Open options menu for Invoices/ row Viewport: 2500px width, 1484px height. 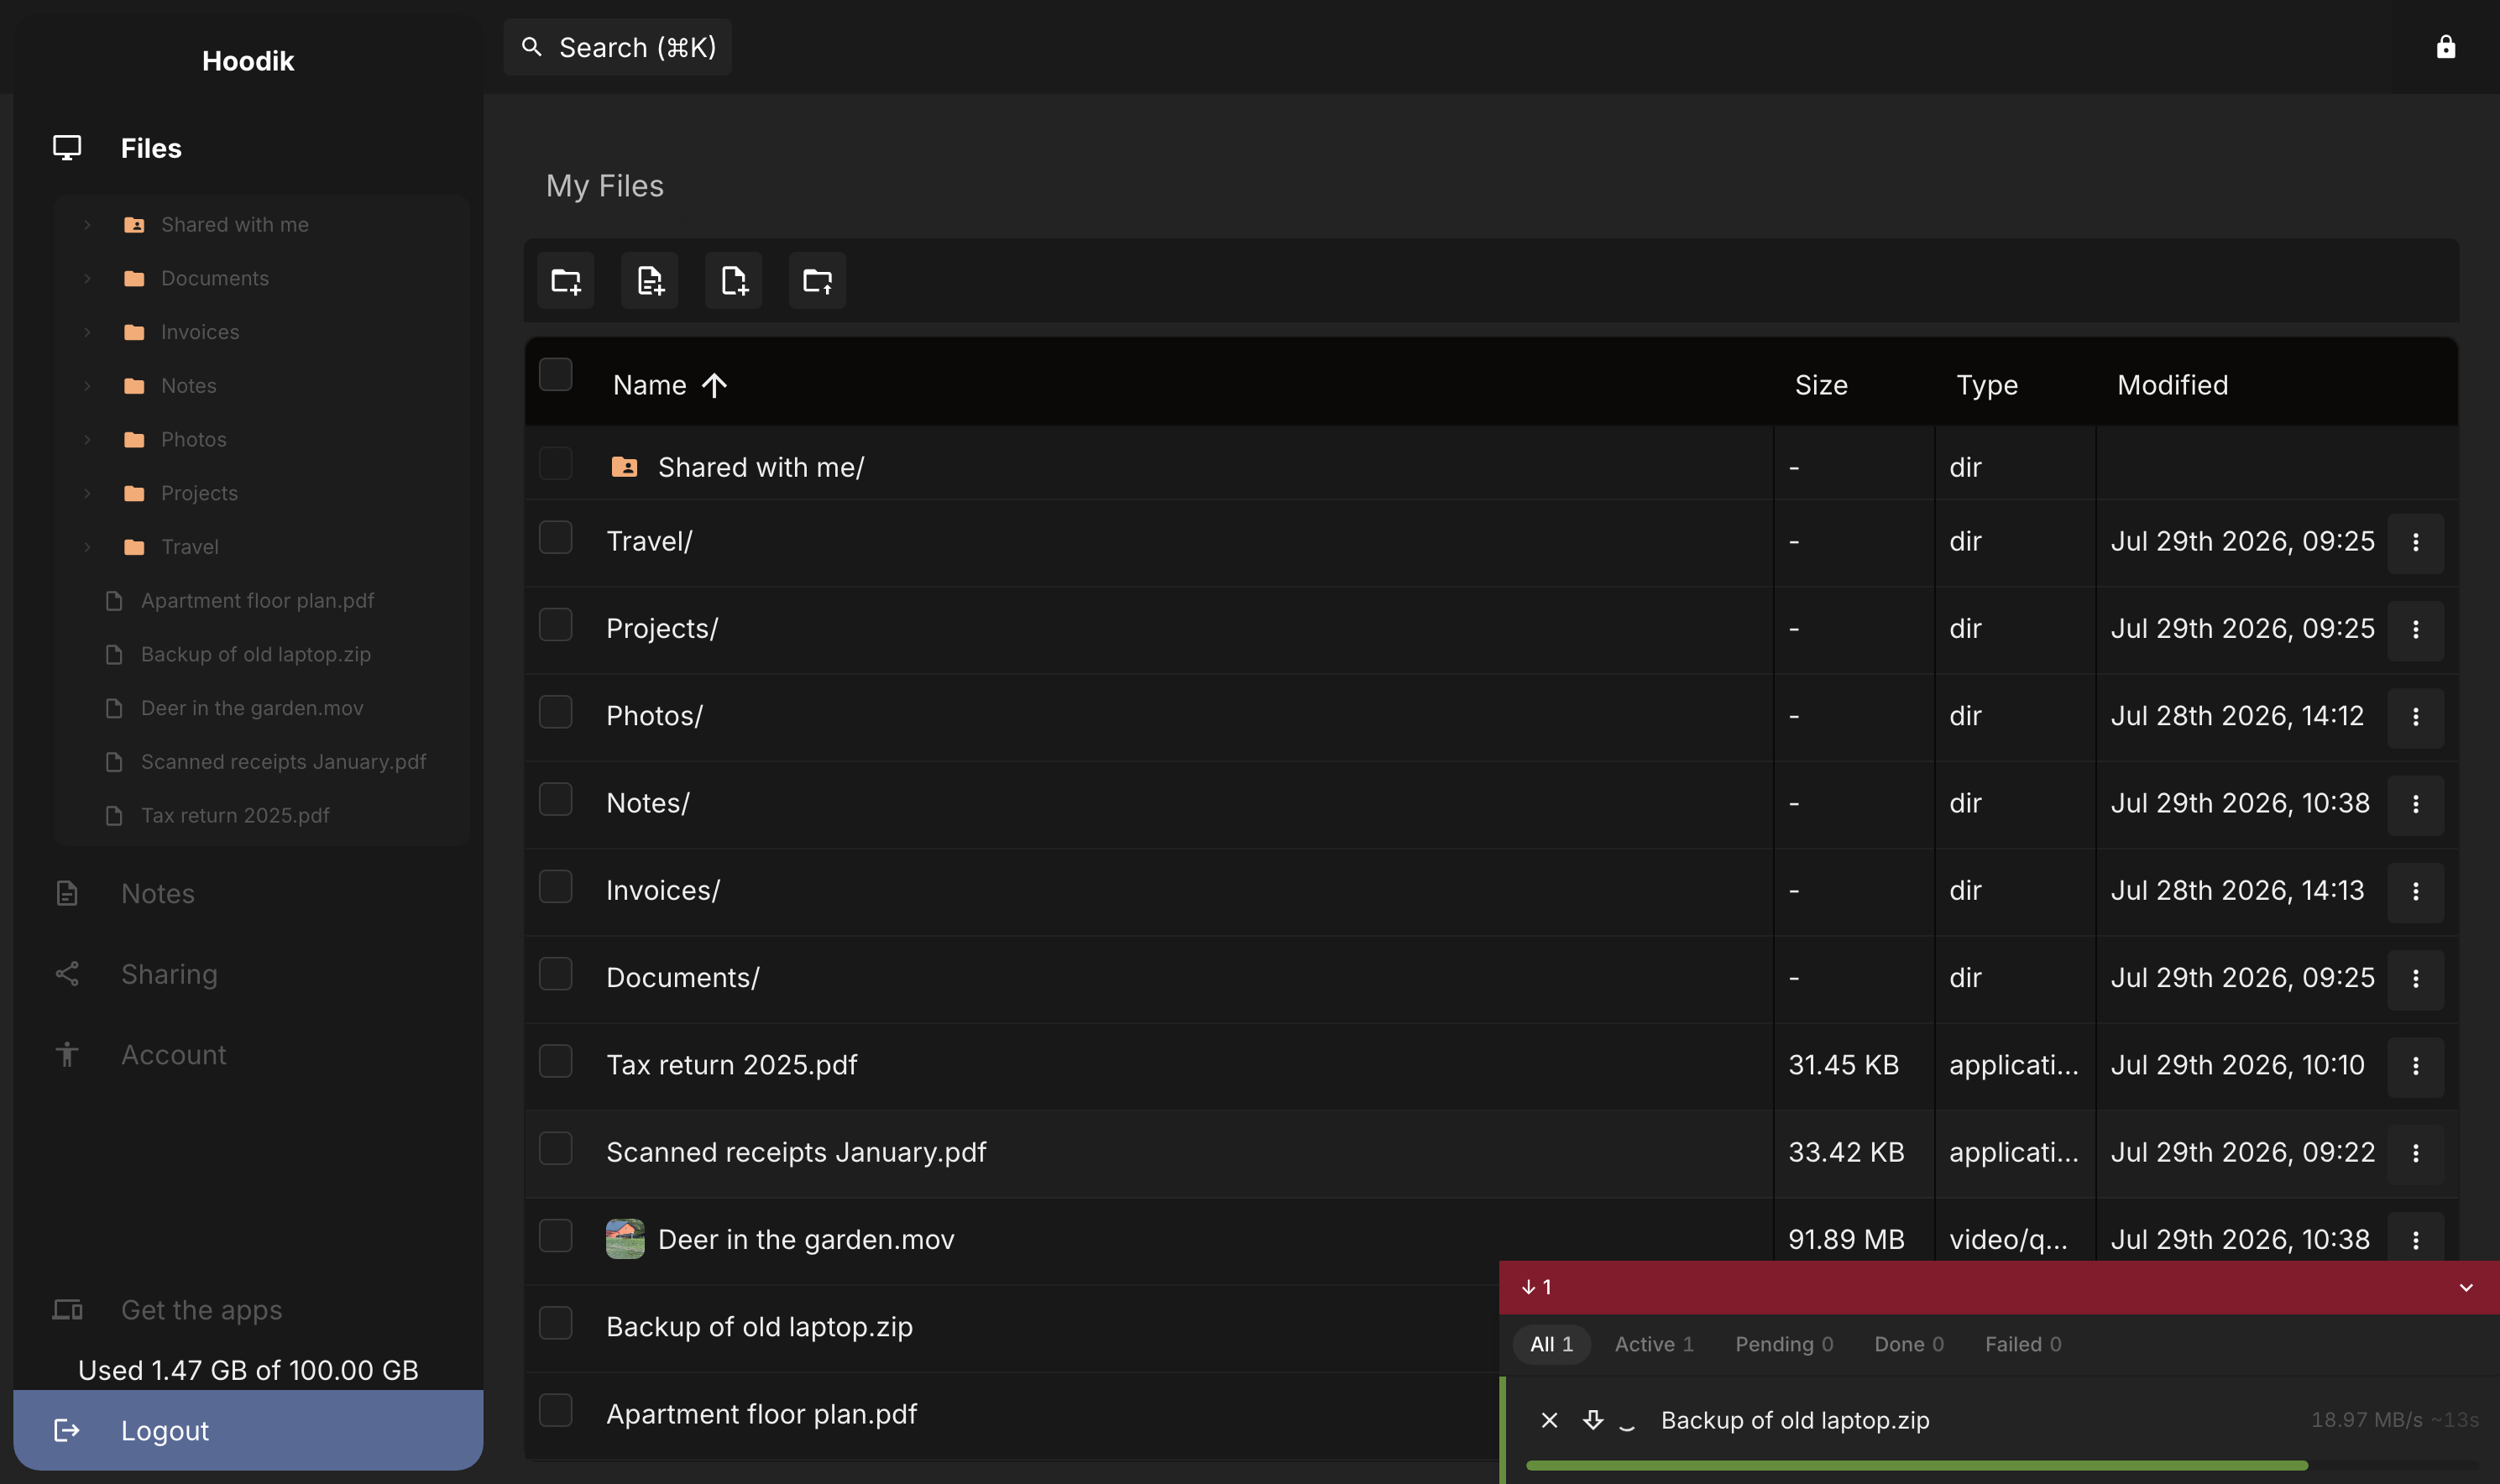coord(2416,891)
